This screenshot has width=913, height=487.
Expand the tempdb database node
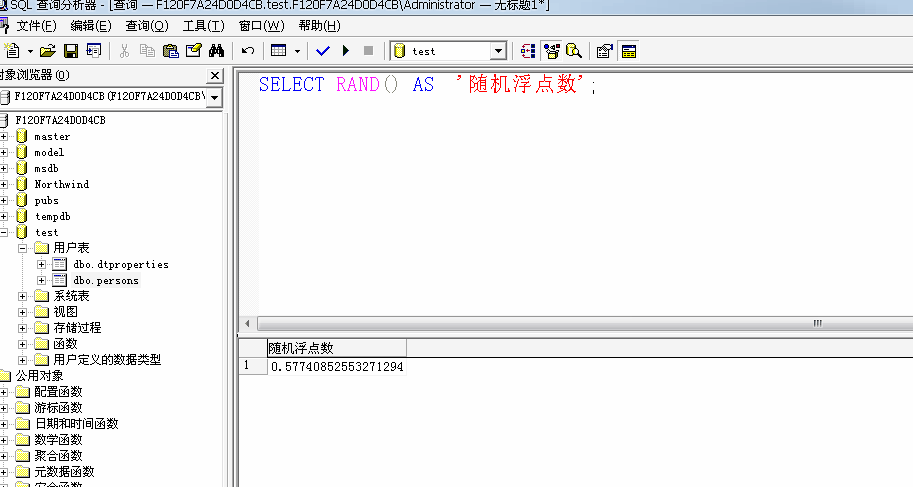click(x=3, y=216)
